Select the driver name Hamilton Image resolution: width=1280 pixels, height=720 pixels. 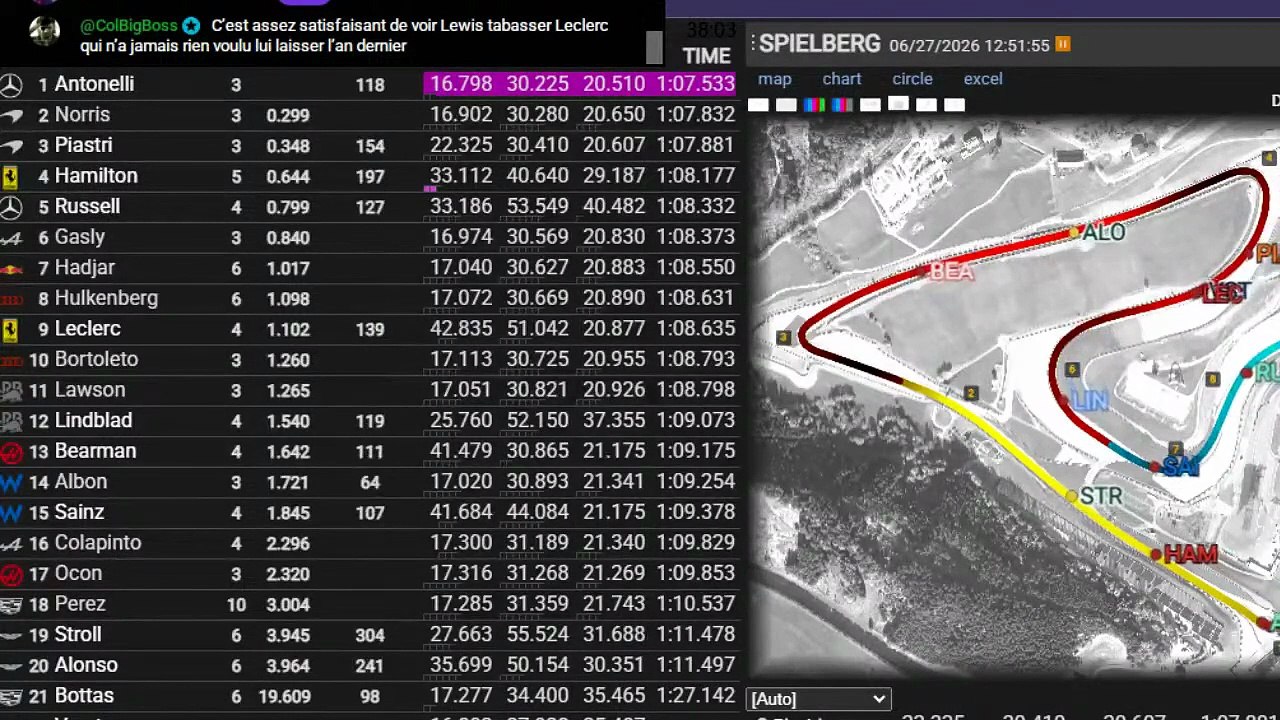tap(96, 176)
